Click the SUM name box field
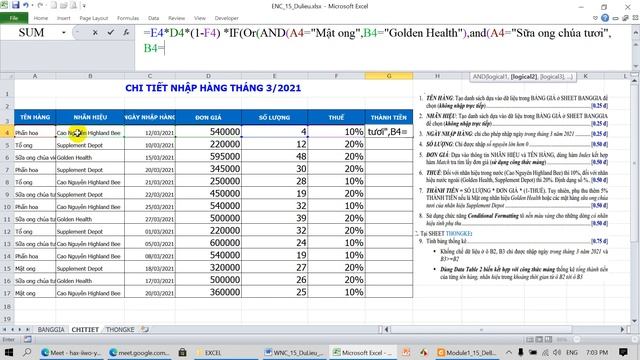 [x=31, y=33]
